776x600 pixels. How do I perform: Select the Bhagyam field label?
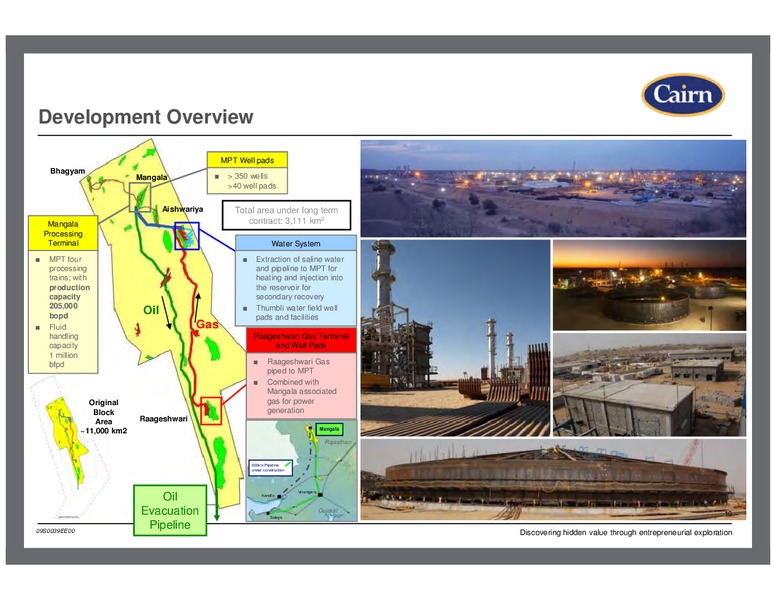click(x=67, y=171)
